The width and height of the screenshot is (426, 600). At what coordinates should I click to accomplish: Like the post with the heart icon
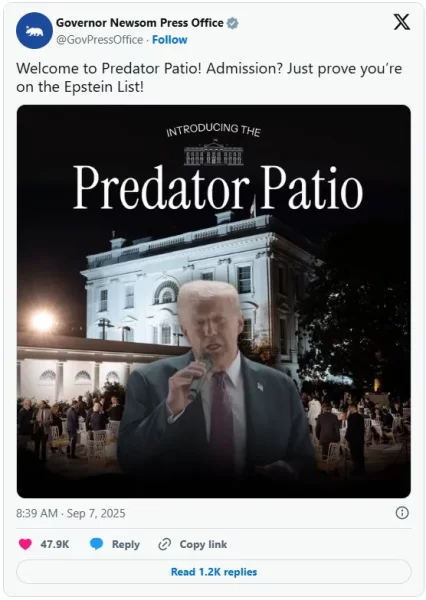click(25, 544)
